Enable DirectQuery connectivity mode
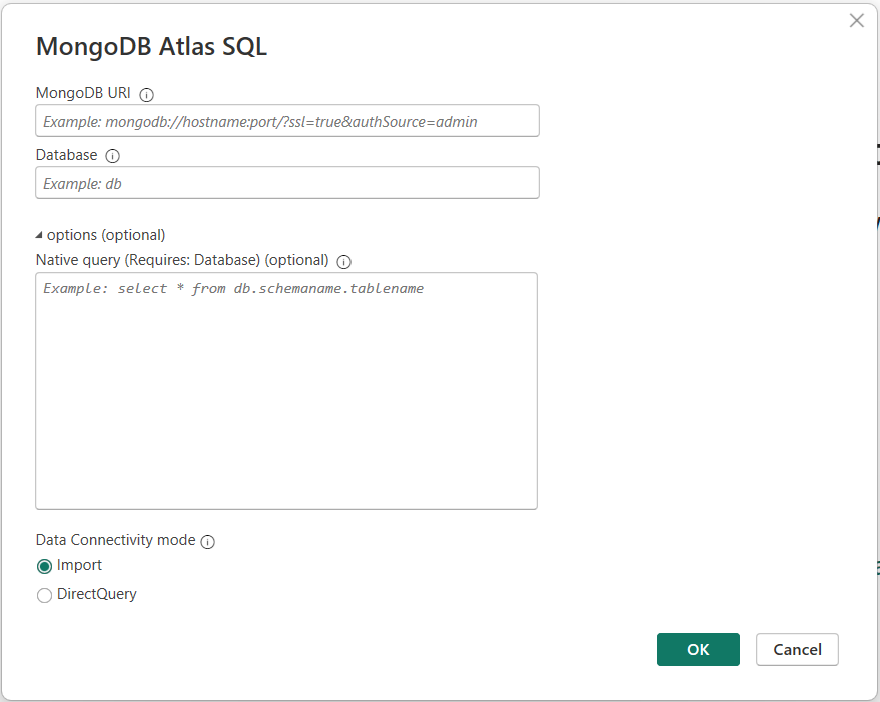This screenshot has height=702, width=880. 44,595
